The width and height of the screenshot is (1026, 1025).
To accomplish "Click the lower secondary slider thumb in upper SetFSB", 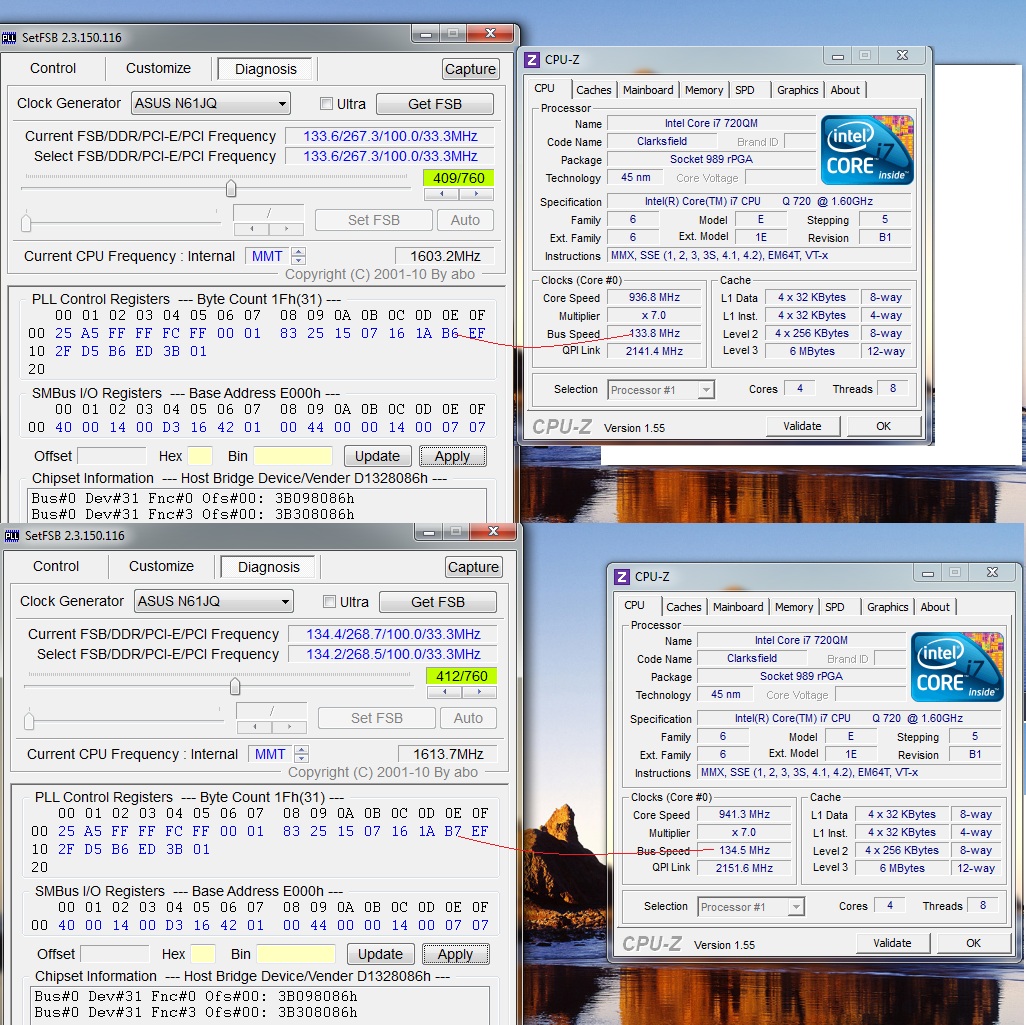I will 26,223.
